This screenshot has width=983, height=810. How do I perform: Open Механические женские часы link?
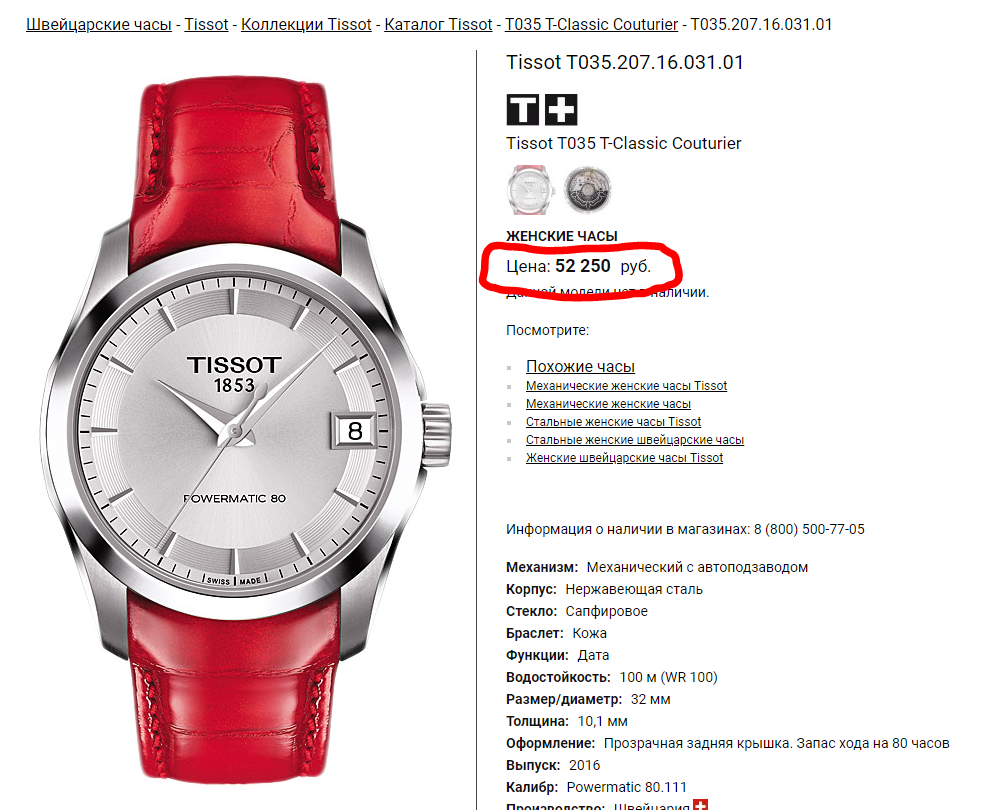pyautogui.click(x=608, y=404)
